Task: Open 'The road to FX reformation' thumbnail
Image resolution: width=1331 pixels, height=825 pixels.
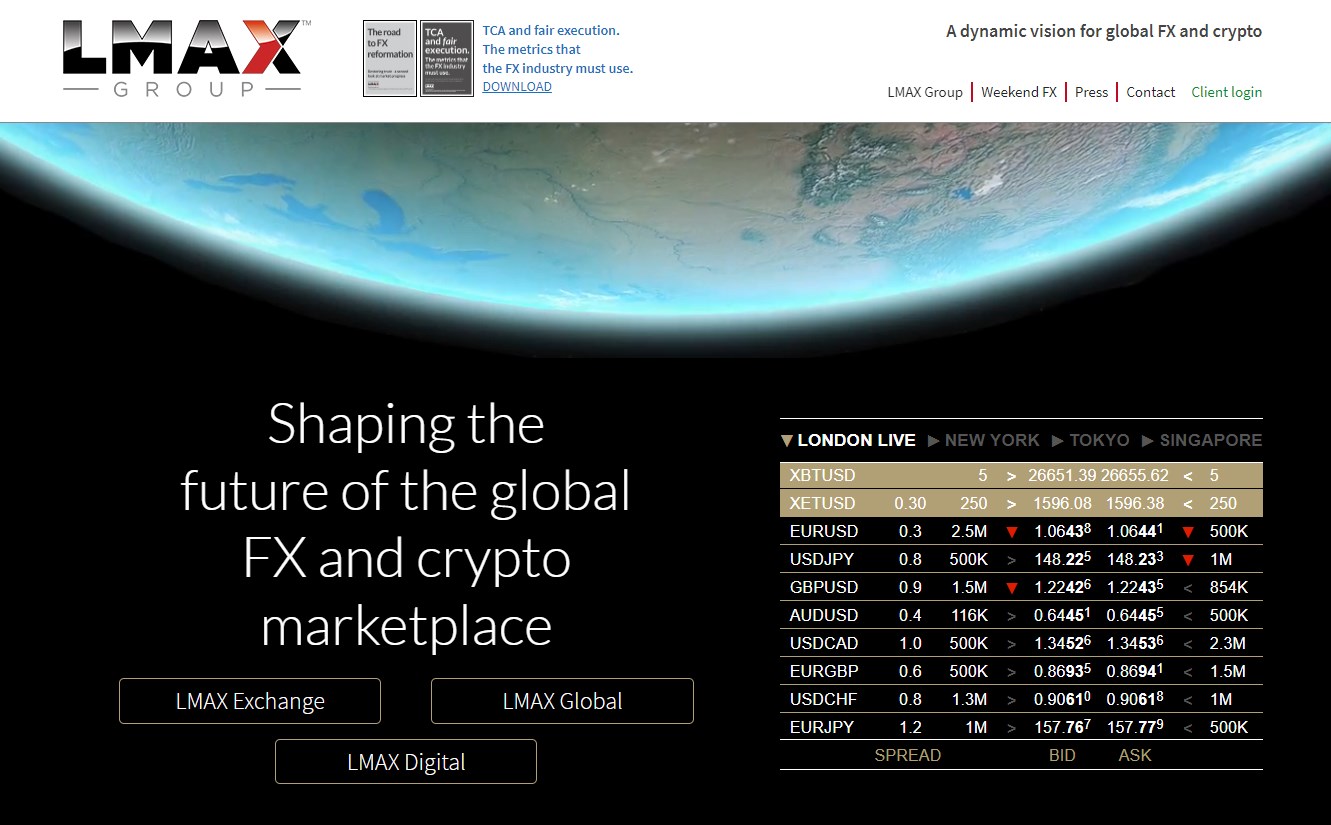Action: click(390, 58)
